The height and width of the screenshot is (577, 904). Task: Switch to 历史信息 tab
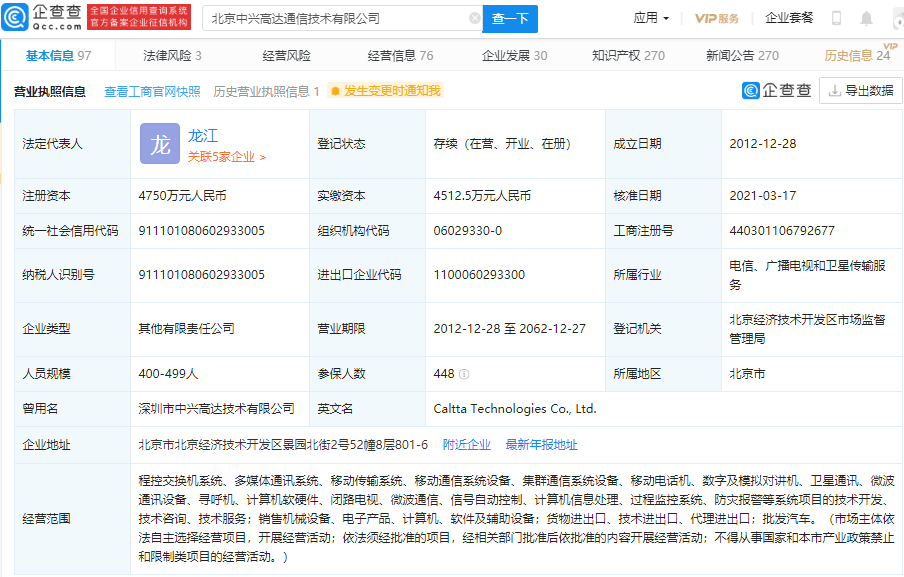point(857,55)
